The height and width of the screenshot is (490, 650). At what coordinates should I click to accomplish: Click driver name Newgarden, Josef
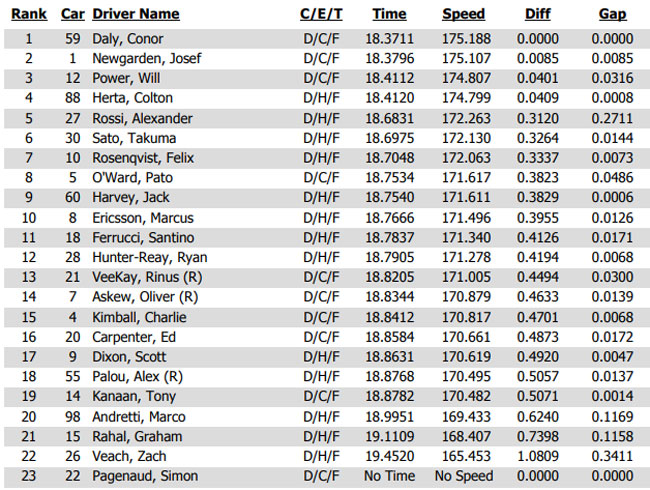tap(146, 58)
